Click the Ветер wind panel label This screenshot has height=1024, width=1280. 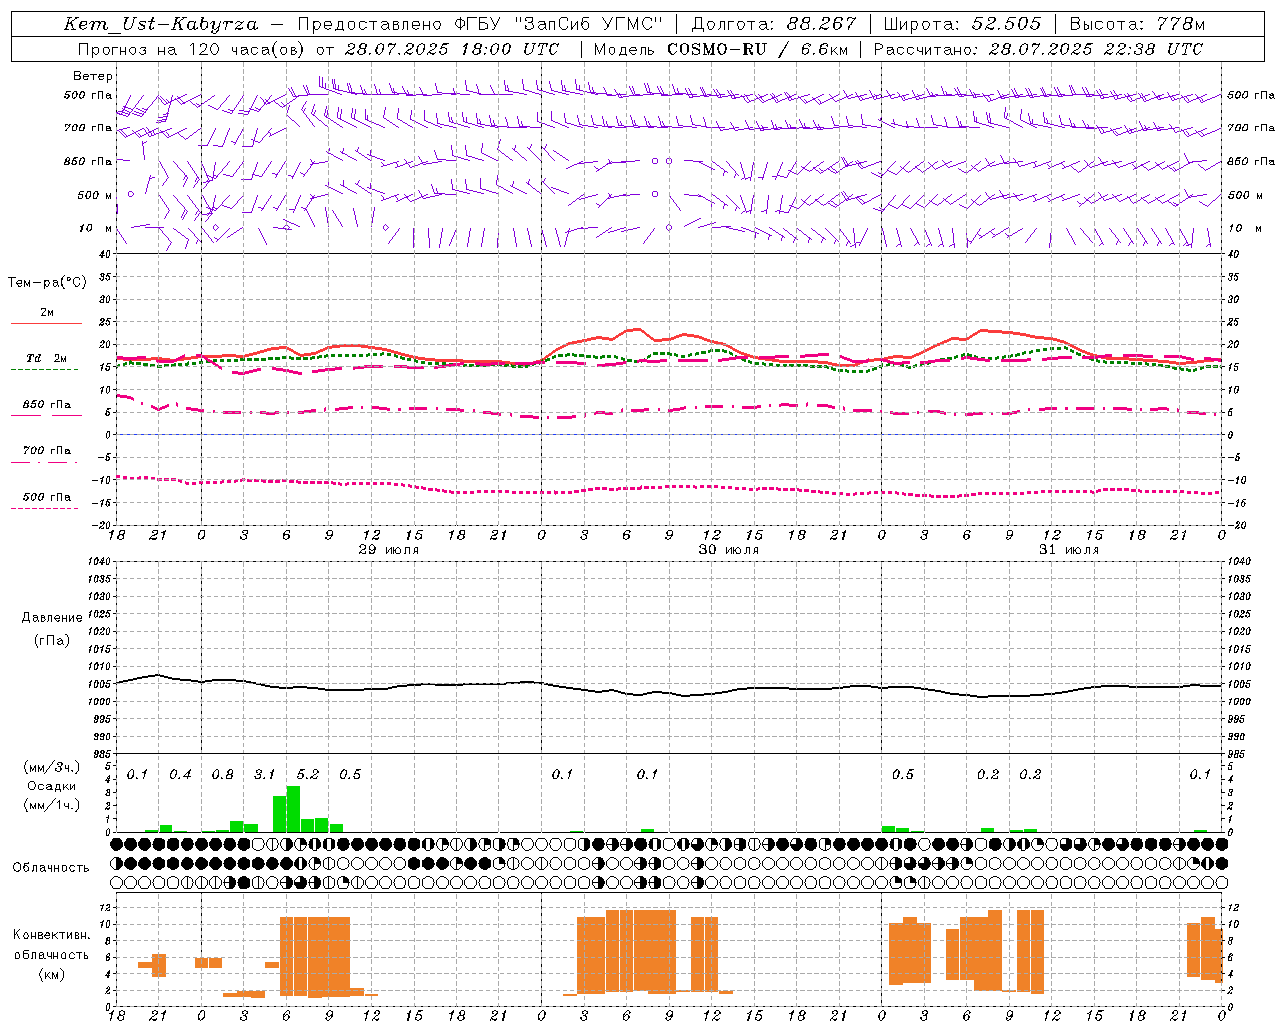[93, 76]
